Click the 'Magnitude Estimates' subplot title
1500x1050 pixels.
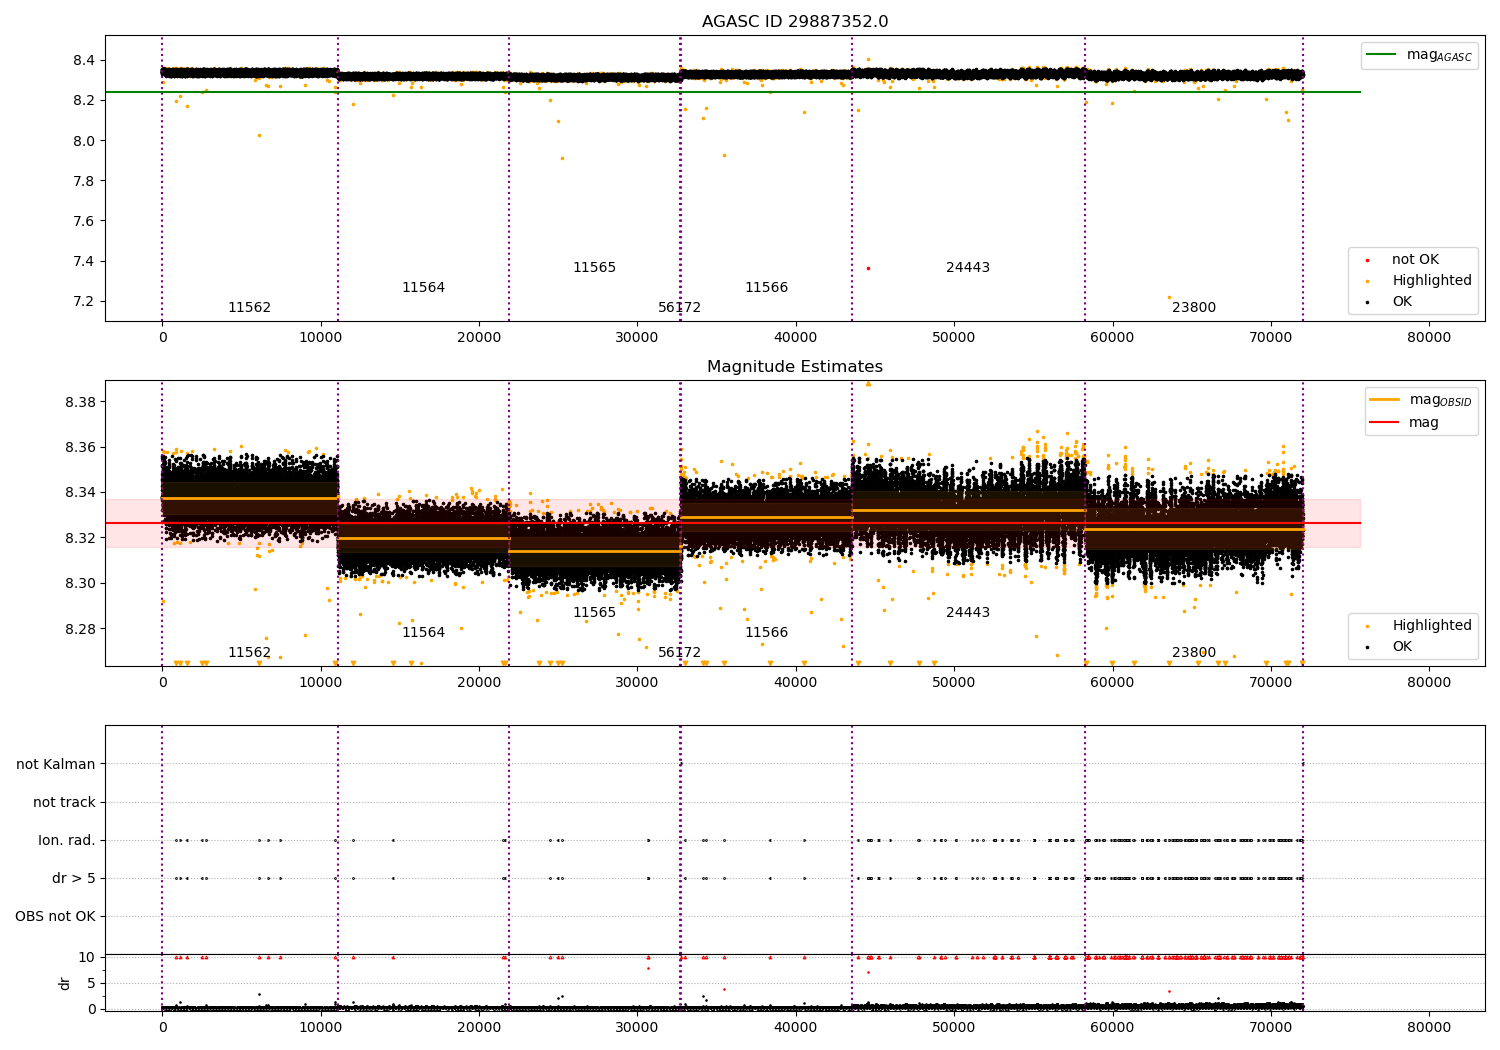point(795,367)
